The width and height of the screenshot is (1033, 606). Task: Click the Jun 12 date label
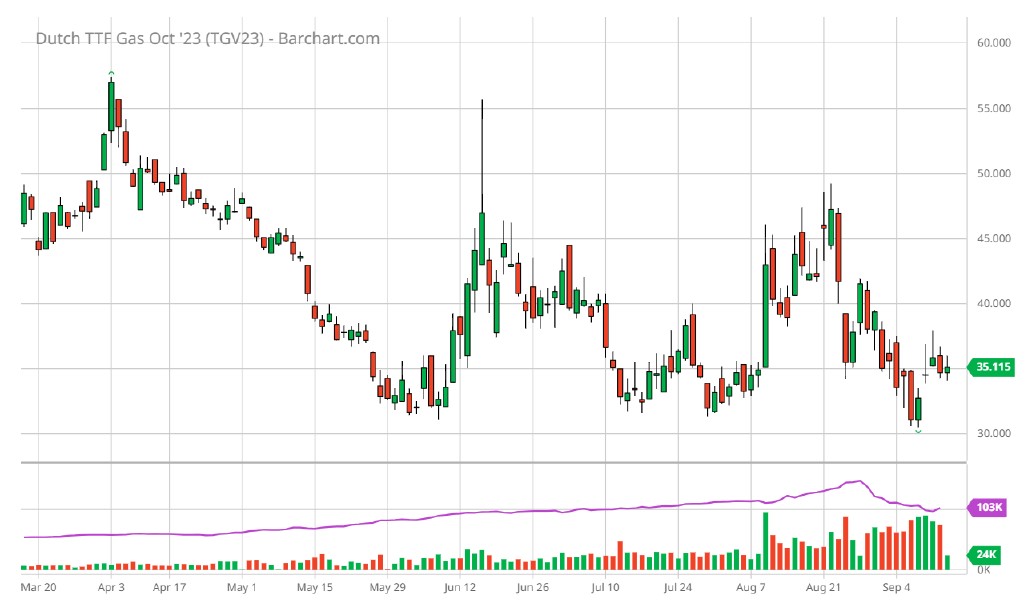click(459, 587)
